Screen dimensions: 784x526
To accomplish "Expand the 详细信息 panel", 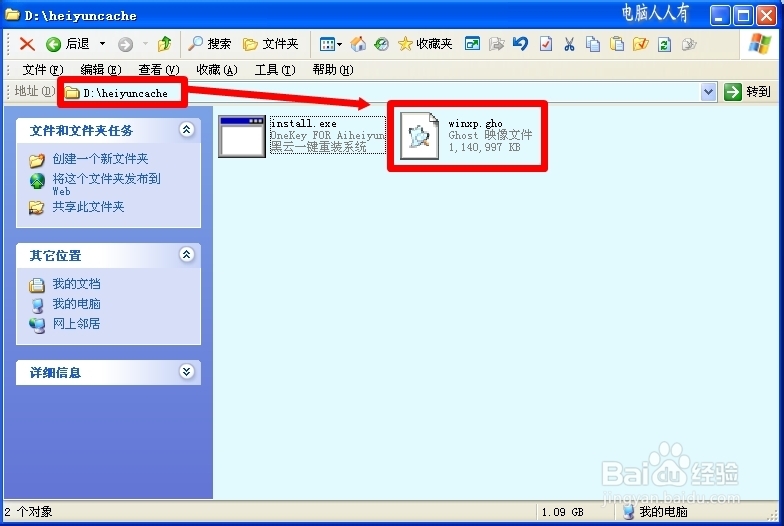I will [186, 372].
